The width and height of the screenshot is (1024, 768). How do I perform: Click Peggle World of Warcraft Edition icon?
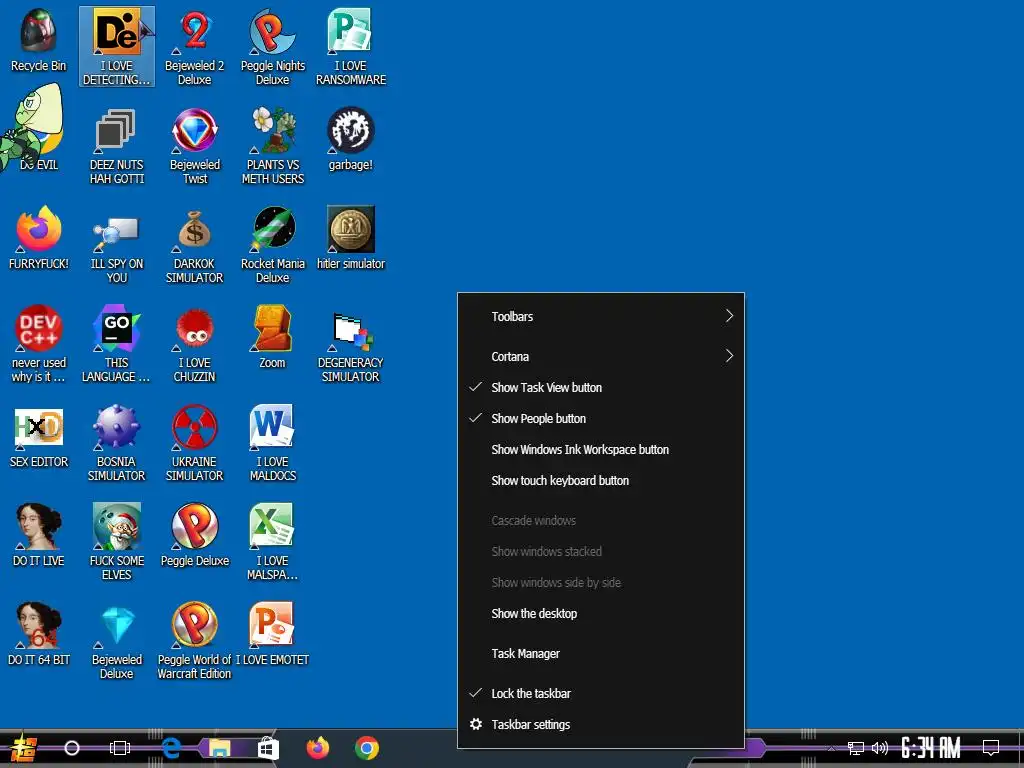click(195, 641)
